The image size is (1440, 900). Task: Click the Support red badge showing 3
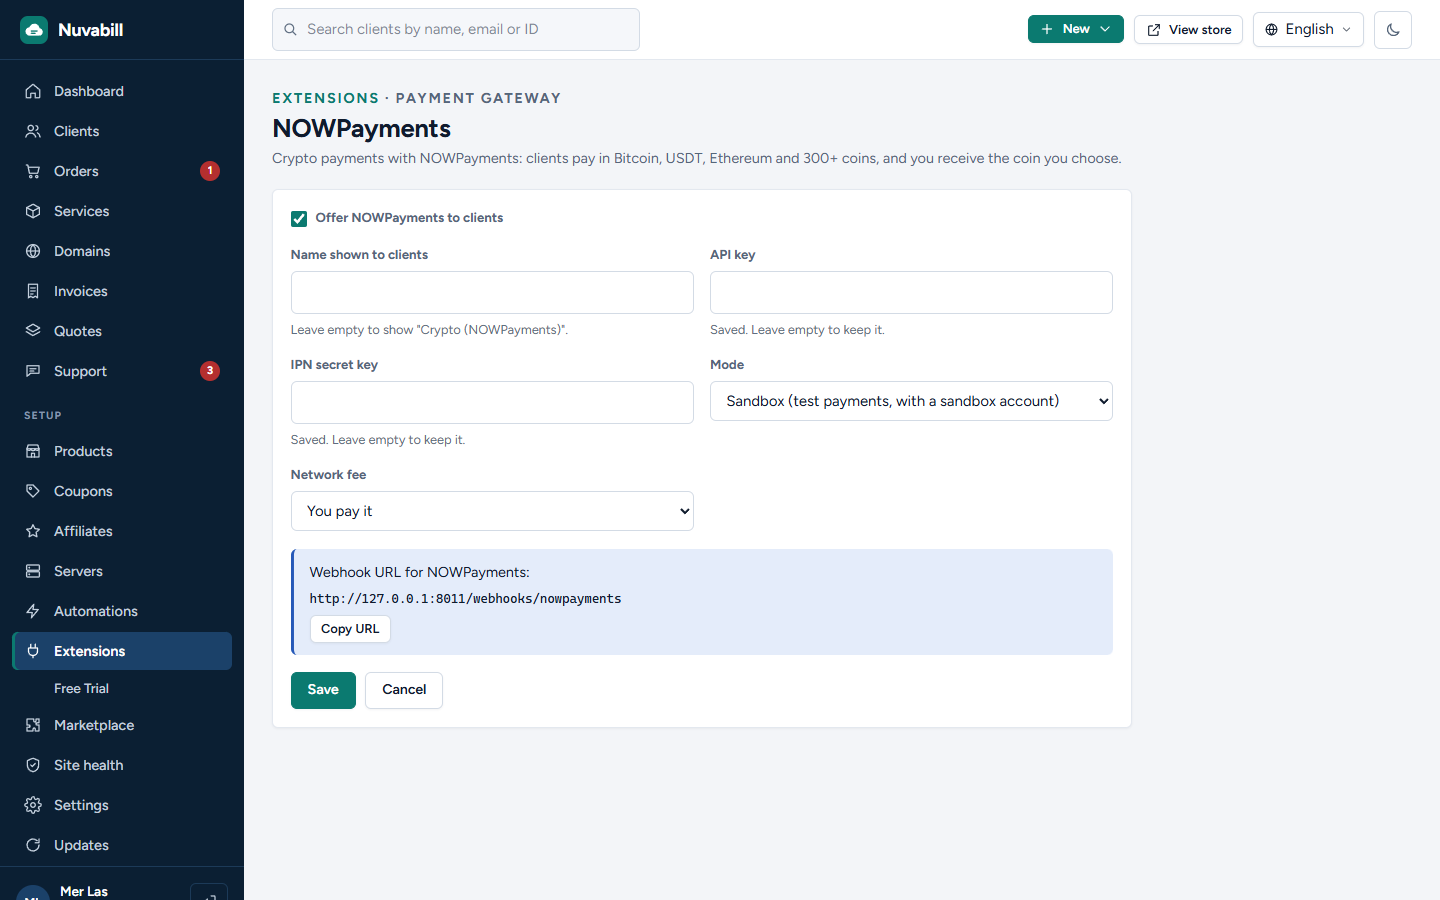[x=210, y=371]
